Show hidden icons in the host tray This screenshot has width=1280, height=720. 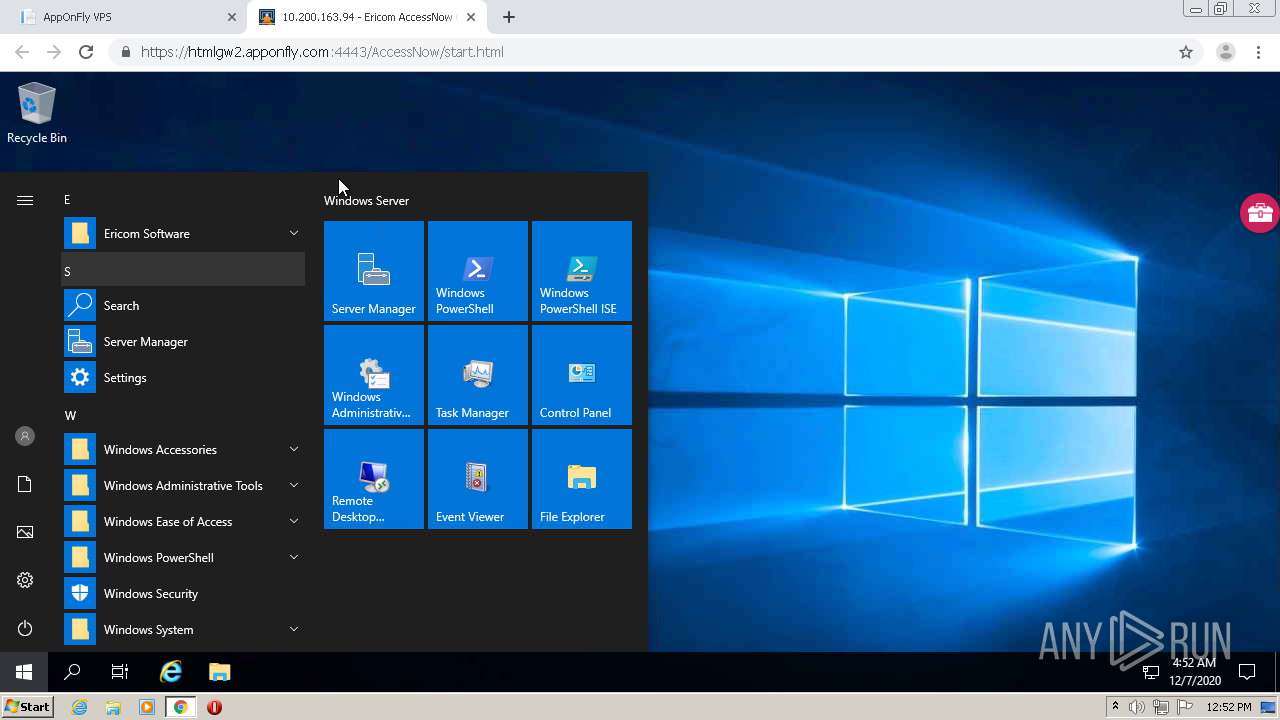[x=1115, y=707]
